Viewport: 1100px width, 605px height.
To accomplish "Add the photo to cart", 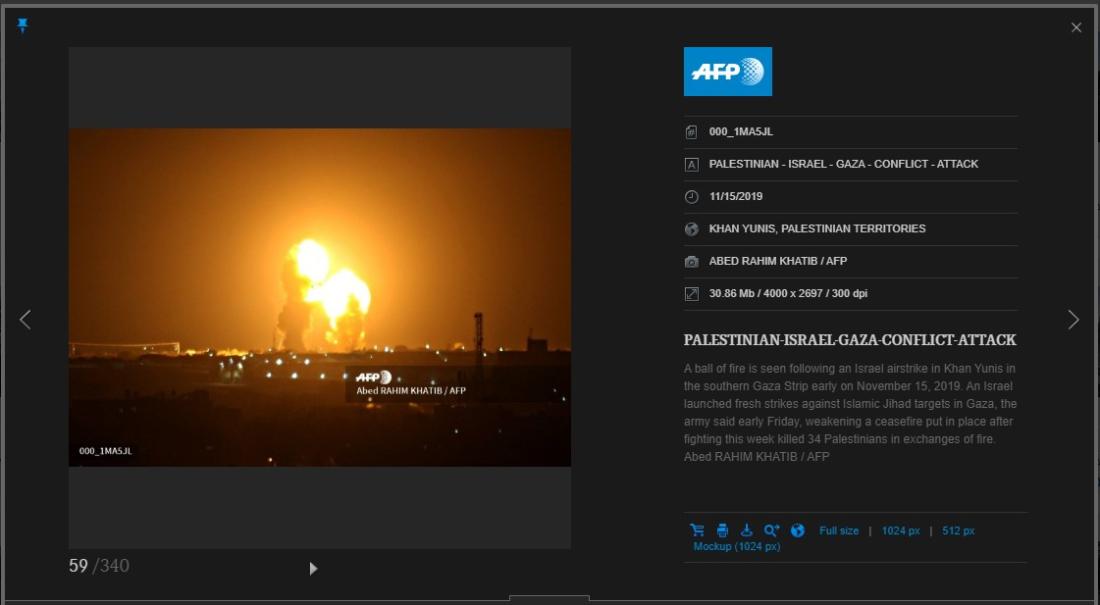I will 697,530.
